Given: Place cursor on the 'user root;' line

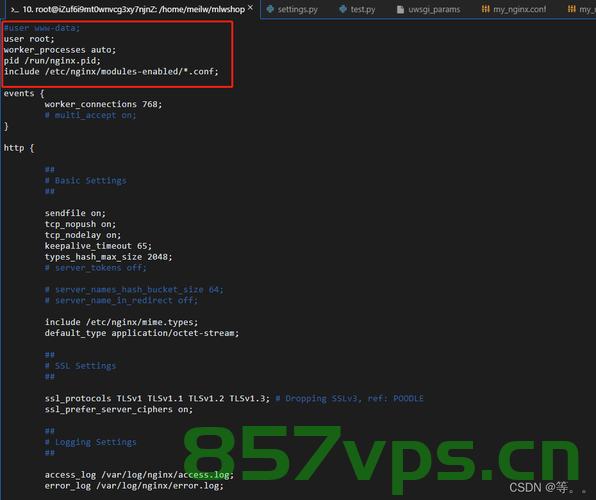Looking at the screenshot, I should pos(29,39).
